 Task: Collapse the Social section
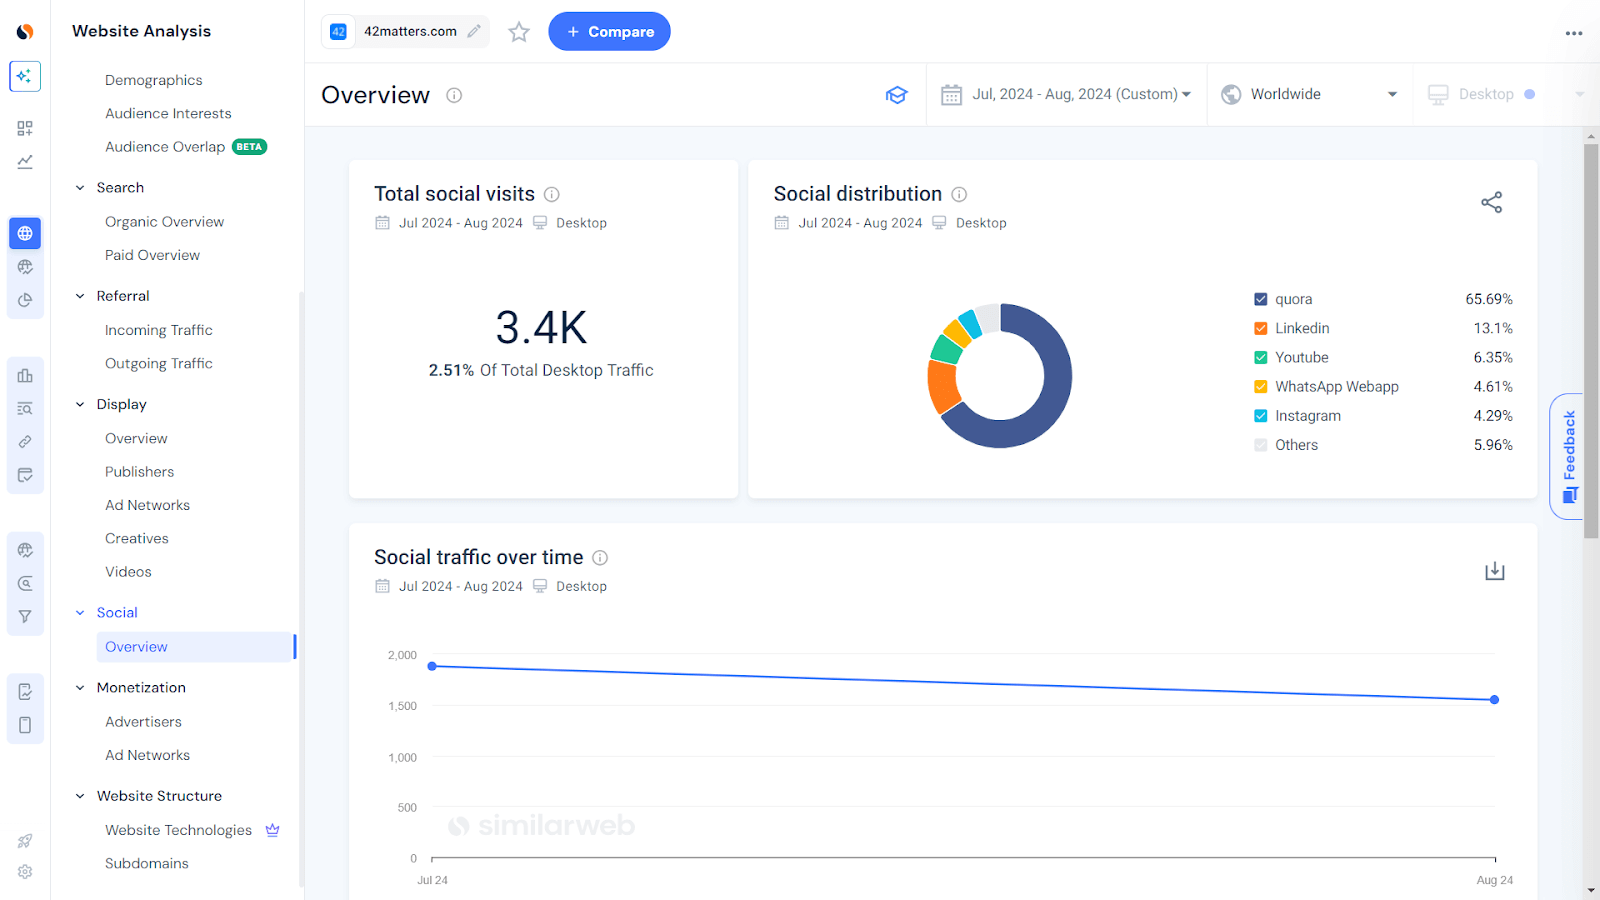pos(80,613)
